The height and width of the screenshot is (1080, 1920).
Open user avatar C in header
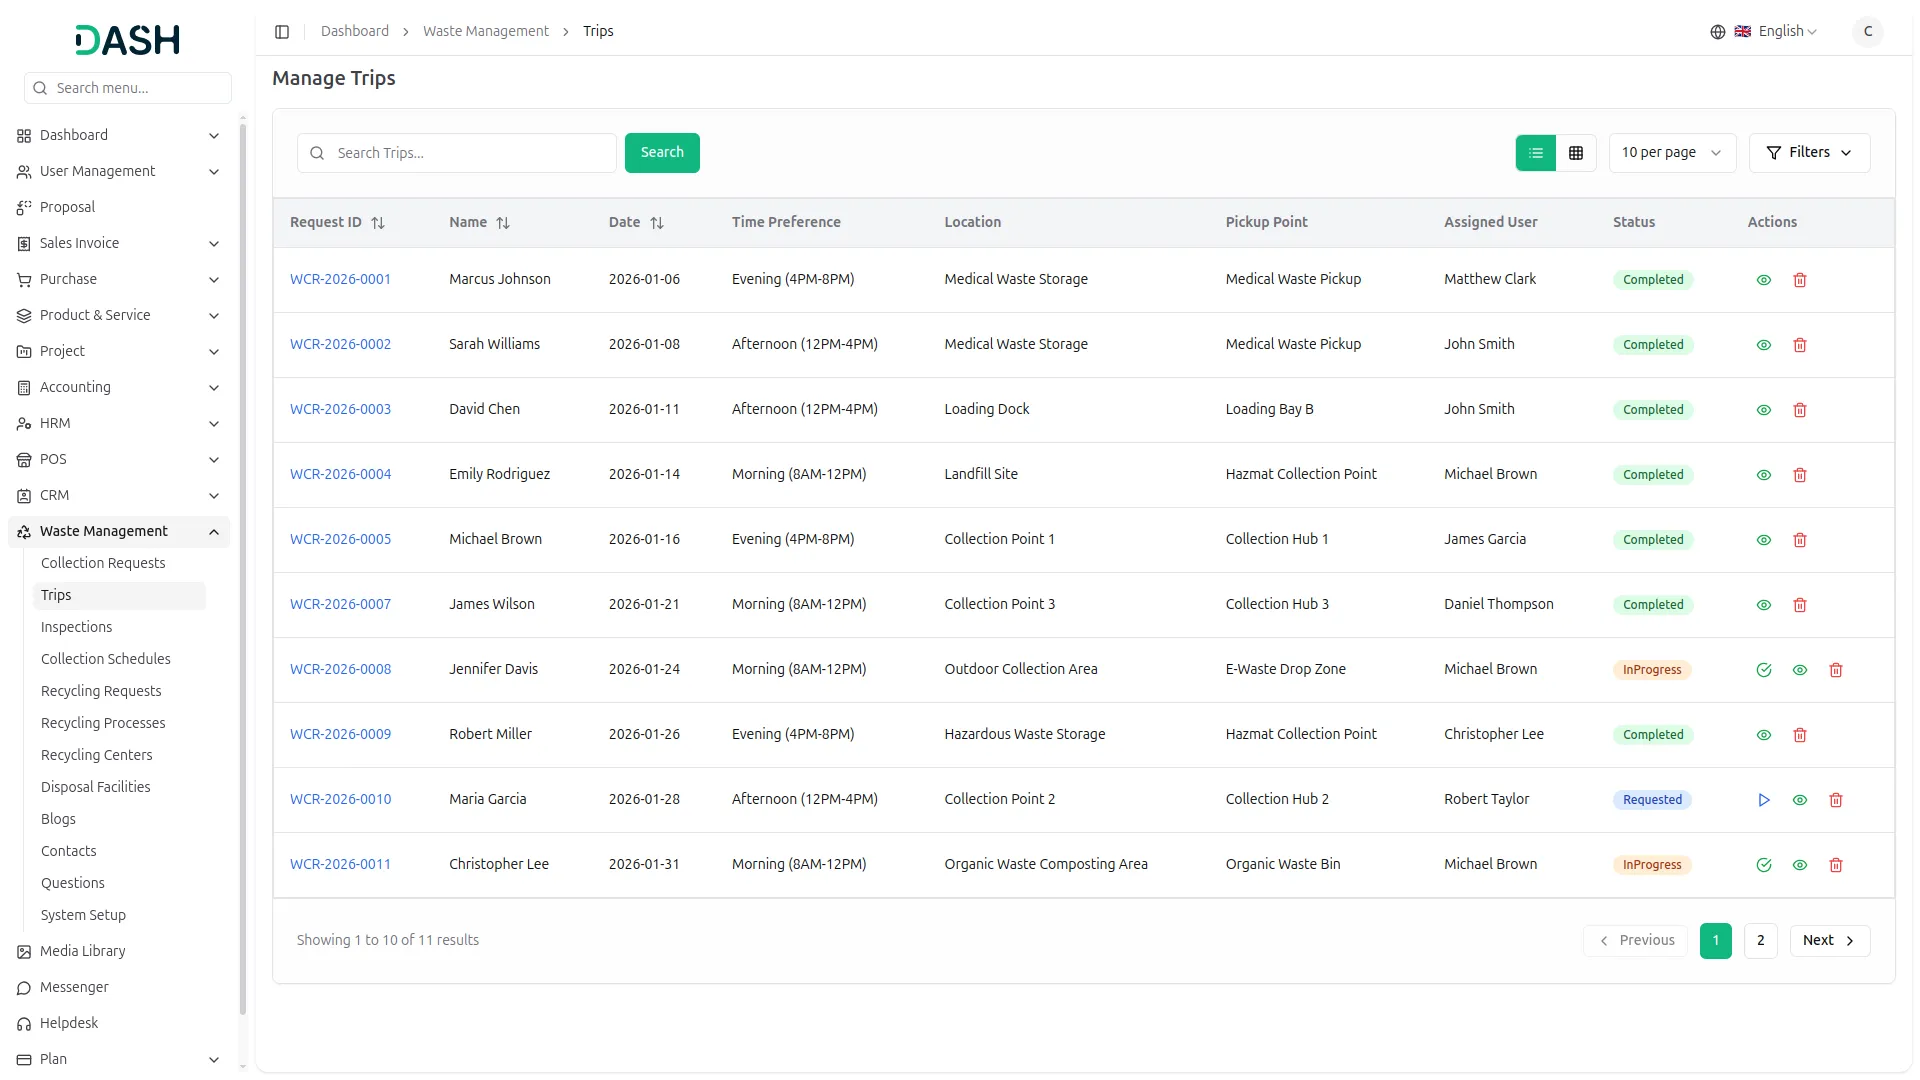(x=1867, y=32)
